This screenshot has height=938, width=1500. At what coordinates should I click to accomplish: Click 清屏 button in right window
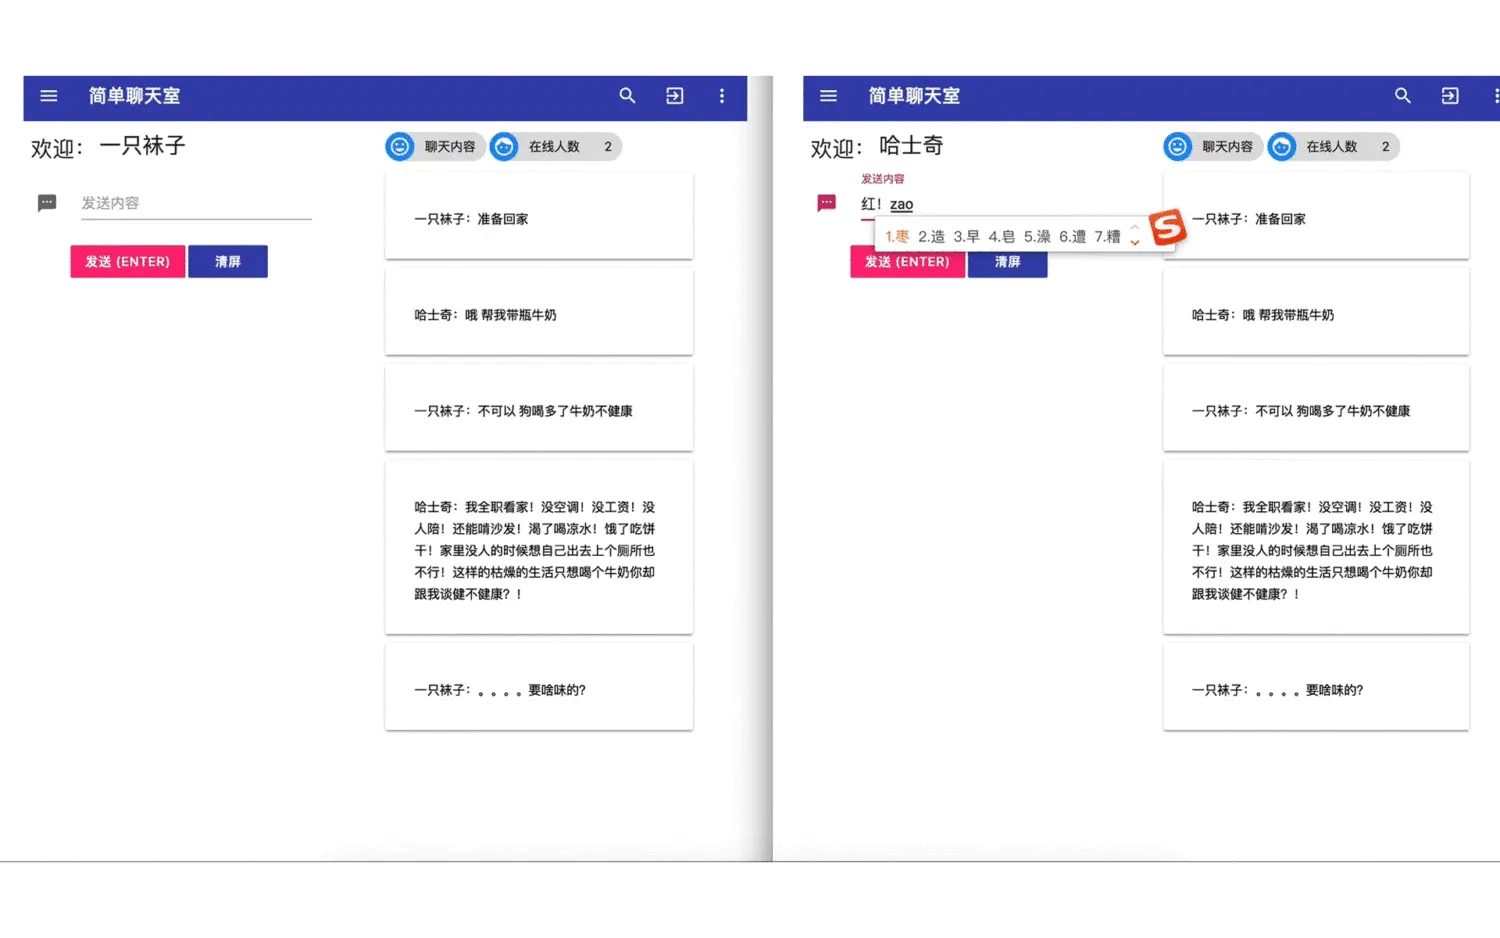pos(1007,263)
